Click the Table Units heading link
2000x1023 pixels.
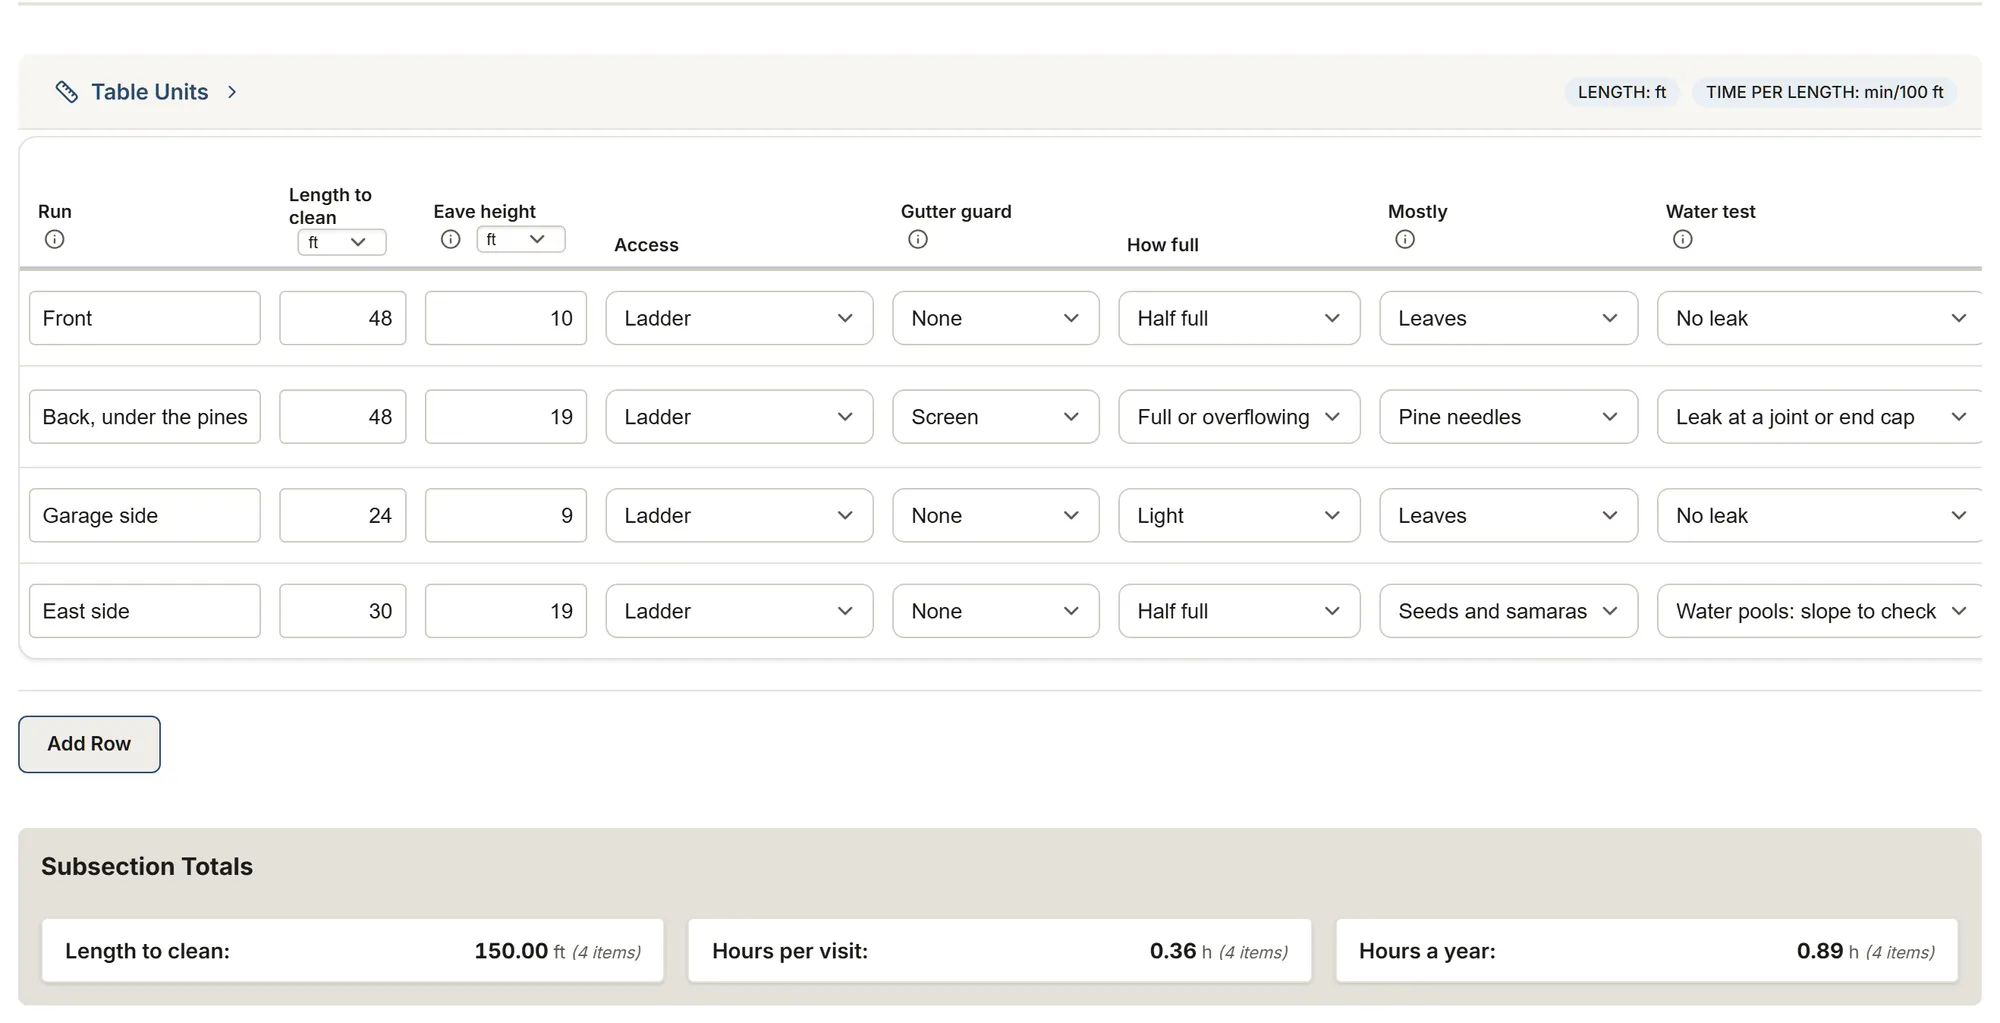pos(150,92)
